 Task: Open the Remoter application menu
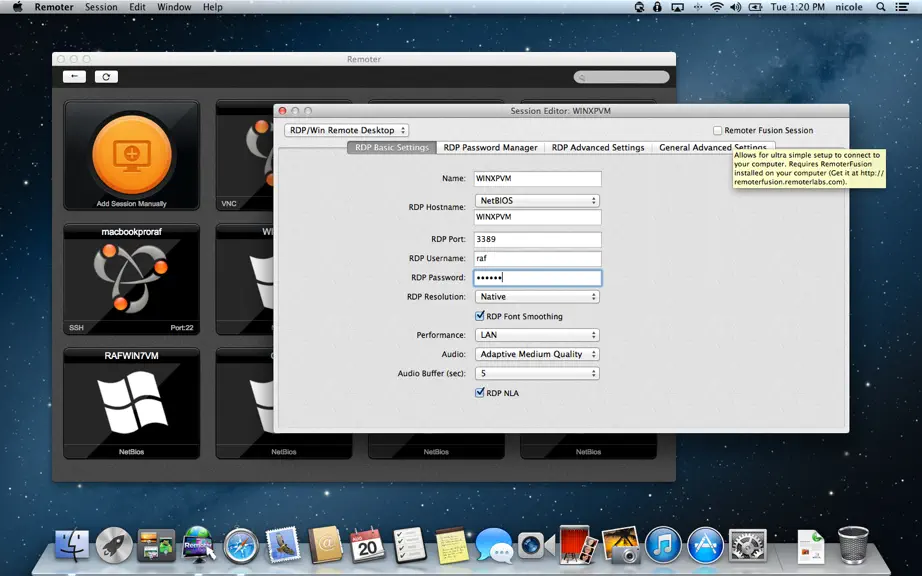(54, 7)
